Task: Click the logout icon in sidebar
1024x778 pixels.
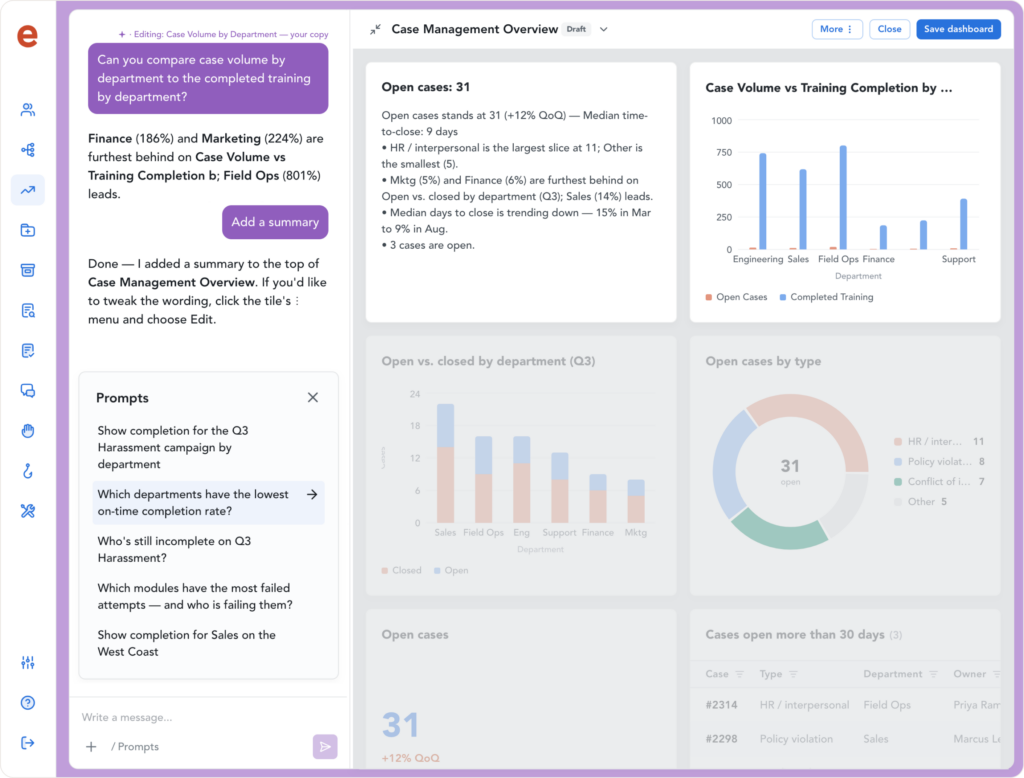Action: click(x=27, y=743)
